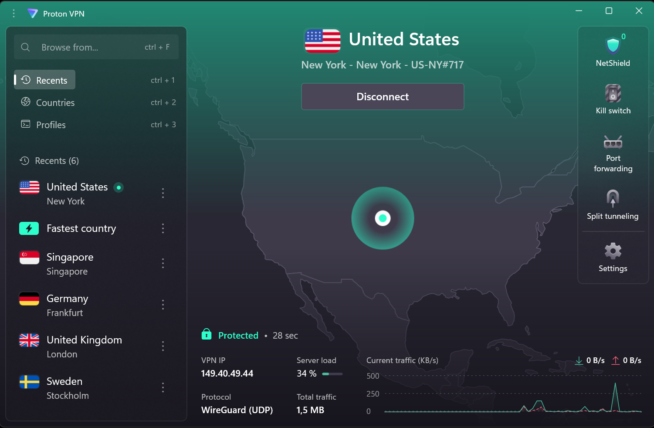Click the search magnifier icon
The width and height of the screenshot is (654, 428).
(25, 47)
